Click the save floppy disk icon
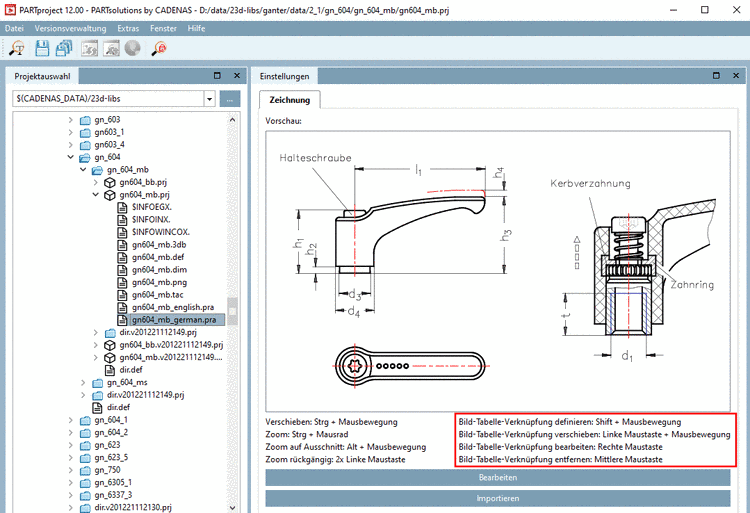Viewport: 750px width, 513px height. pyautogui.click(x=41, y=47)
